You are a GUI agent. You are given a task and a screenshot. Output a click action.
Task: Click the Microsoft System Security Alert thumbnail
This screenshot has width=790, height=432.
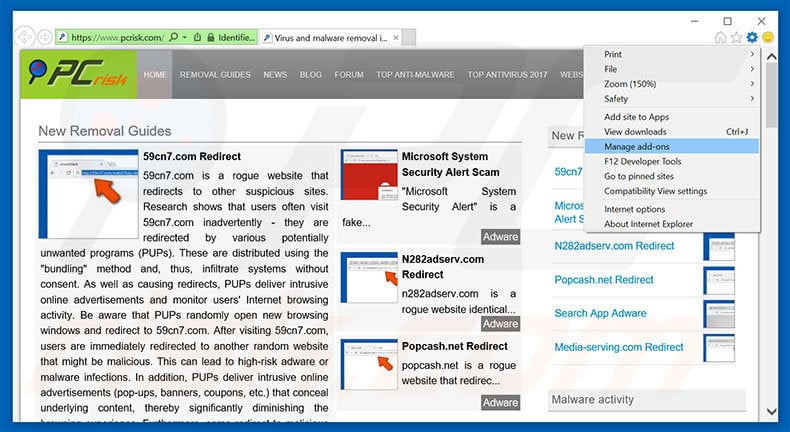point(369,175)
